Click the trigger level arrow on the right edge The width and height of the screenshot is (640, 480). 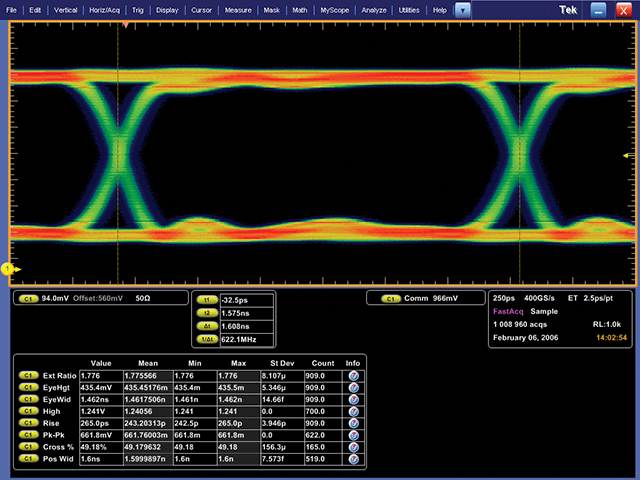(627, 156)
